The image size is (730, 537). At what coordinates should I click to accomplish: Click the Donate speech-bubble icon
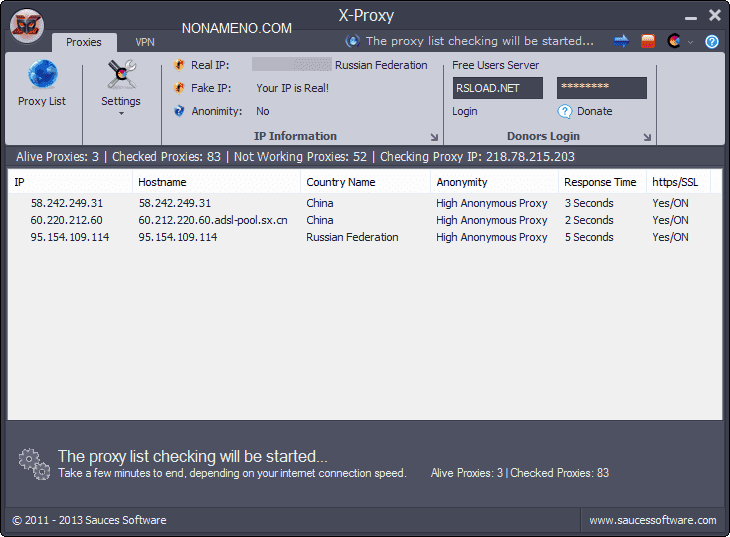(565, 111)
